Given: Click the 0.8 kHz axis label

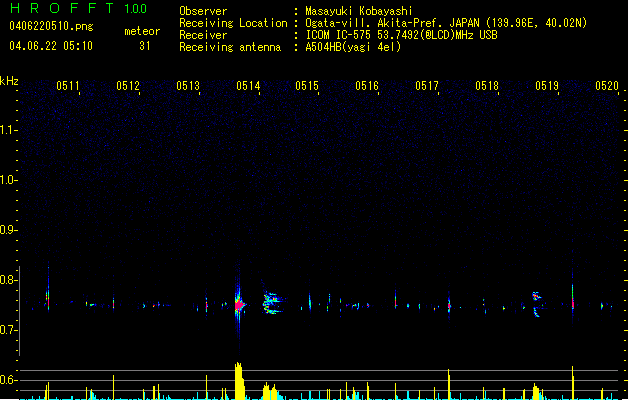Looking at the screenshot, I should [x=8, y=280].
